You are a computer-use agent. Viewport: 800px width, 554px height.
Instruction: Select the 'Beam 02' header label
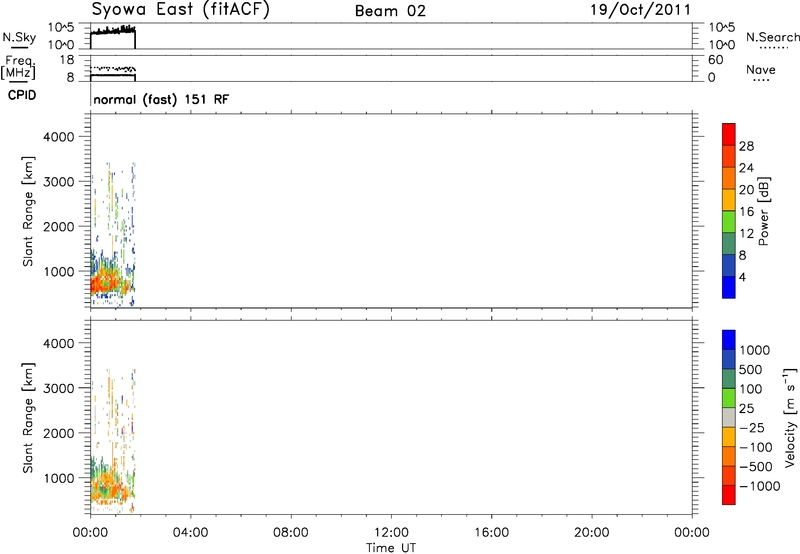(390, 11)
